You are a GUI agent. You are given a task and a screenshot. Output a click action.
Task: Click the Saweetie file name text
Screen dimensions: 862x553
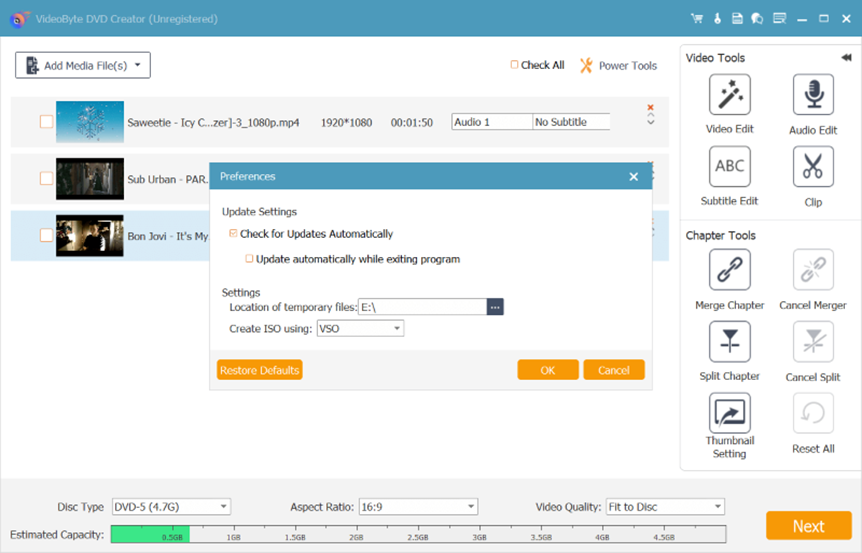[213, 122]
